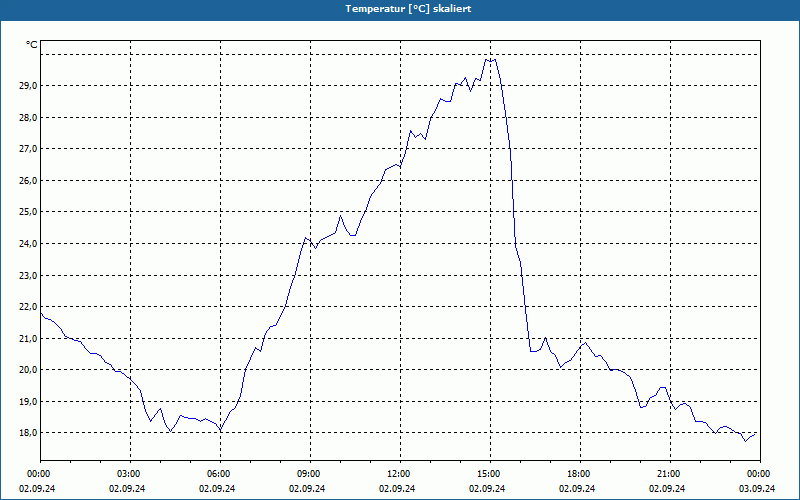Select the 28,0 y-axis label
Screen dimensions: 800x500
tap(28, 117)
